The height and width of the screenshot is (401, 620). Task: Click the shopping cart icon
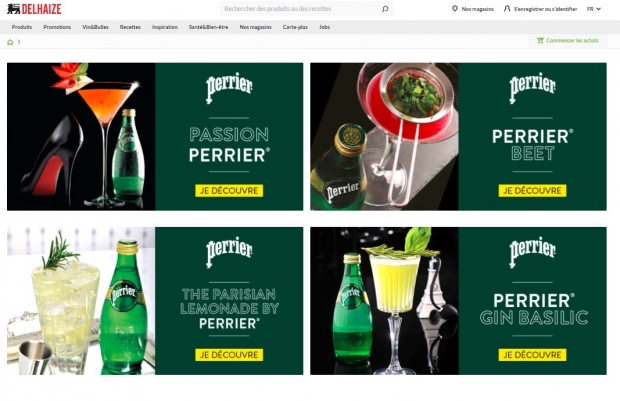point(540,40)
